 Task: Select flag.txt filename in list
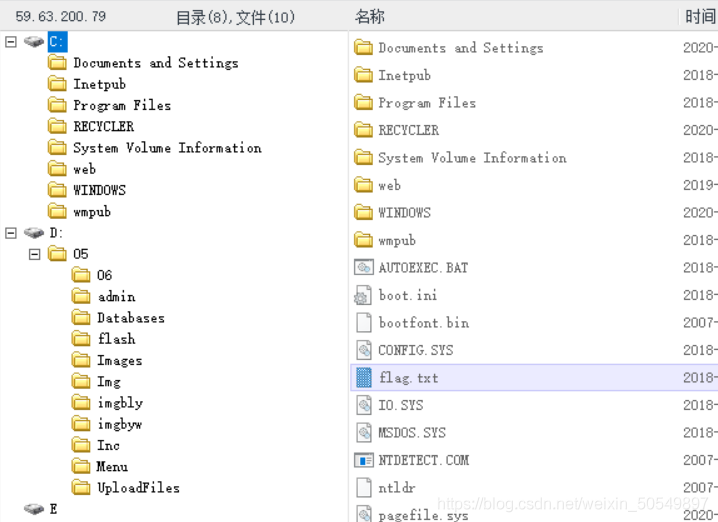[408, 378]
